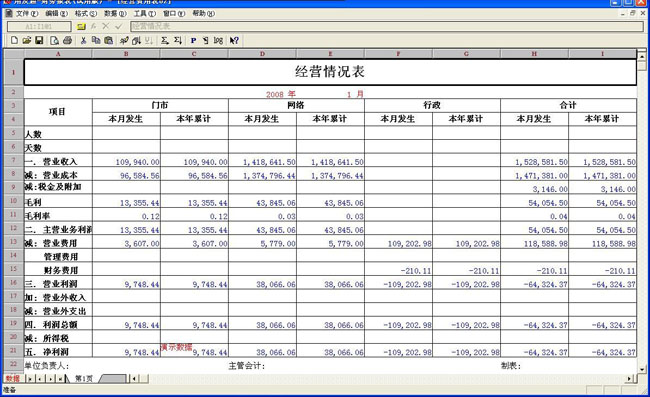Viewport: 650px width, 397px height.
Task: Click the document icon left of 文件 menu
Action: [9, 13]
